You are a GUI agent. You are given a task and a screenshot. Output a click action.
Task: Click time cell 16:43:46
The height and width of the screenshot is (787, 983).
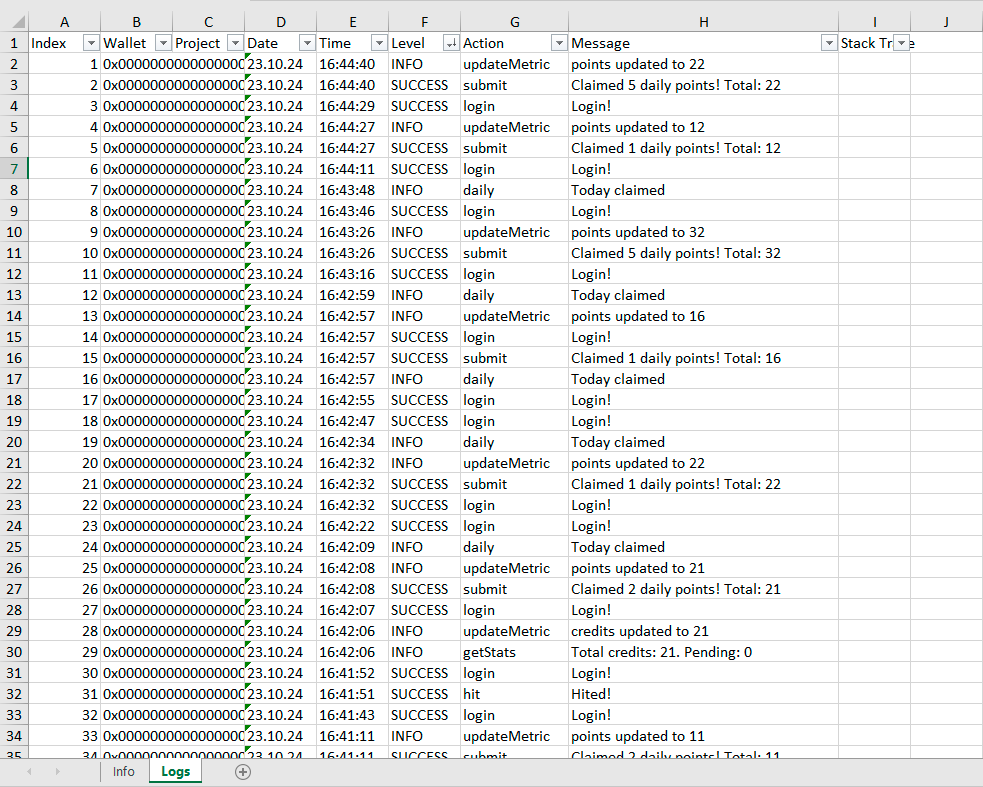point(352,211)
